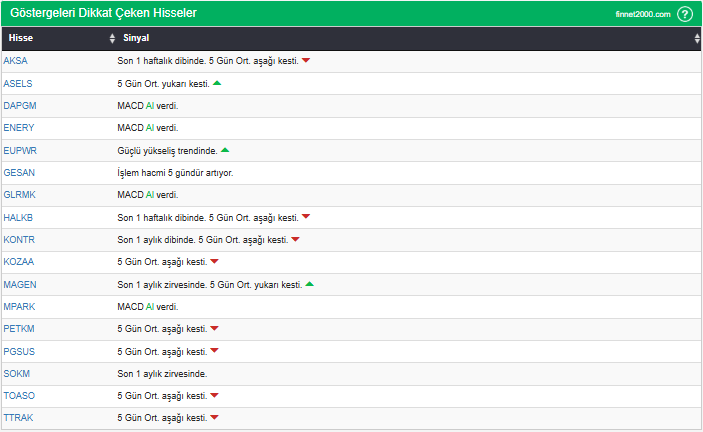The width and height of the screenshot is (703, 432).
Task: Select ASELS stock ticker
Action: click(17, 83)
